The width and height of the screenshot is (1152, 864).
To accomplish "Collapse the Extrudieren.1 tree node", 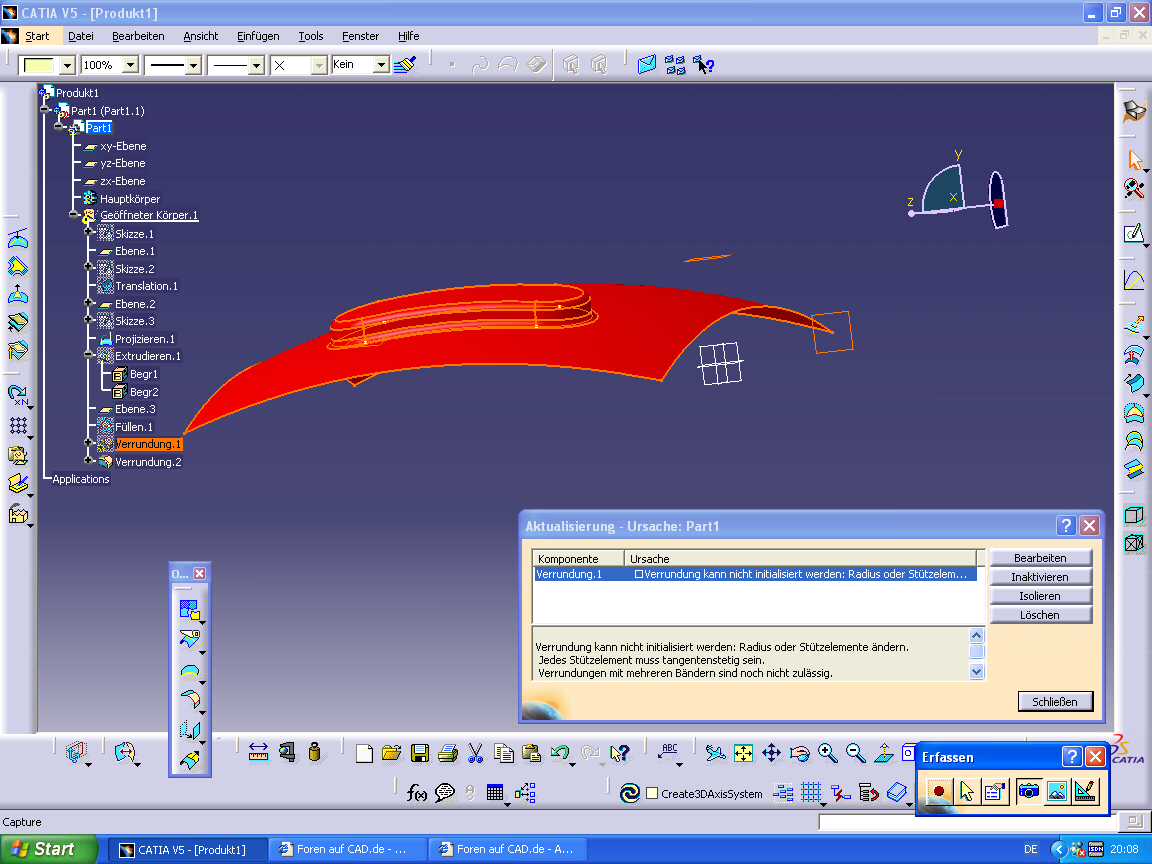I will click(x=89, y=355).
